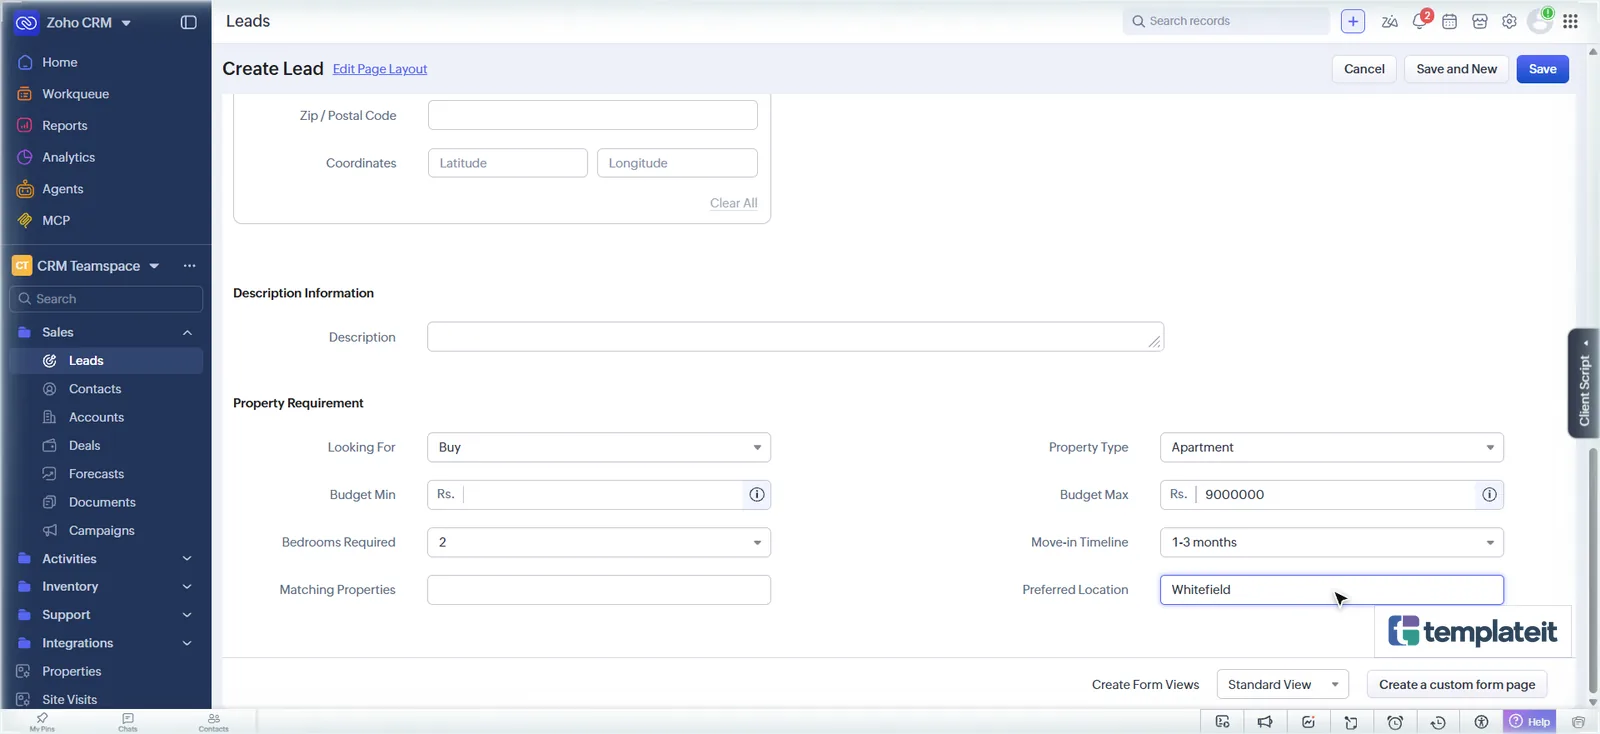Click Create a custom form page
Screen dimensions: 1600x734
(x=1457, y=685)
